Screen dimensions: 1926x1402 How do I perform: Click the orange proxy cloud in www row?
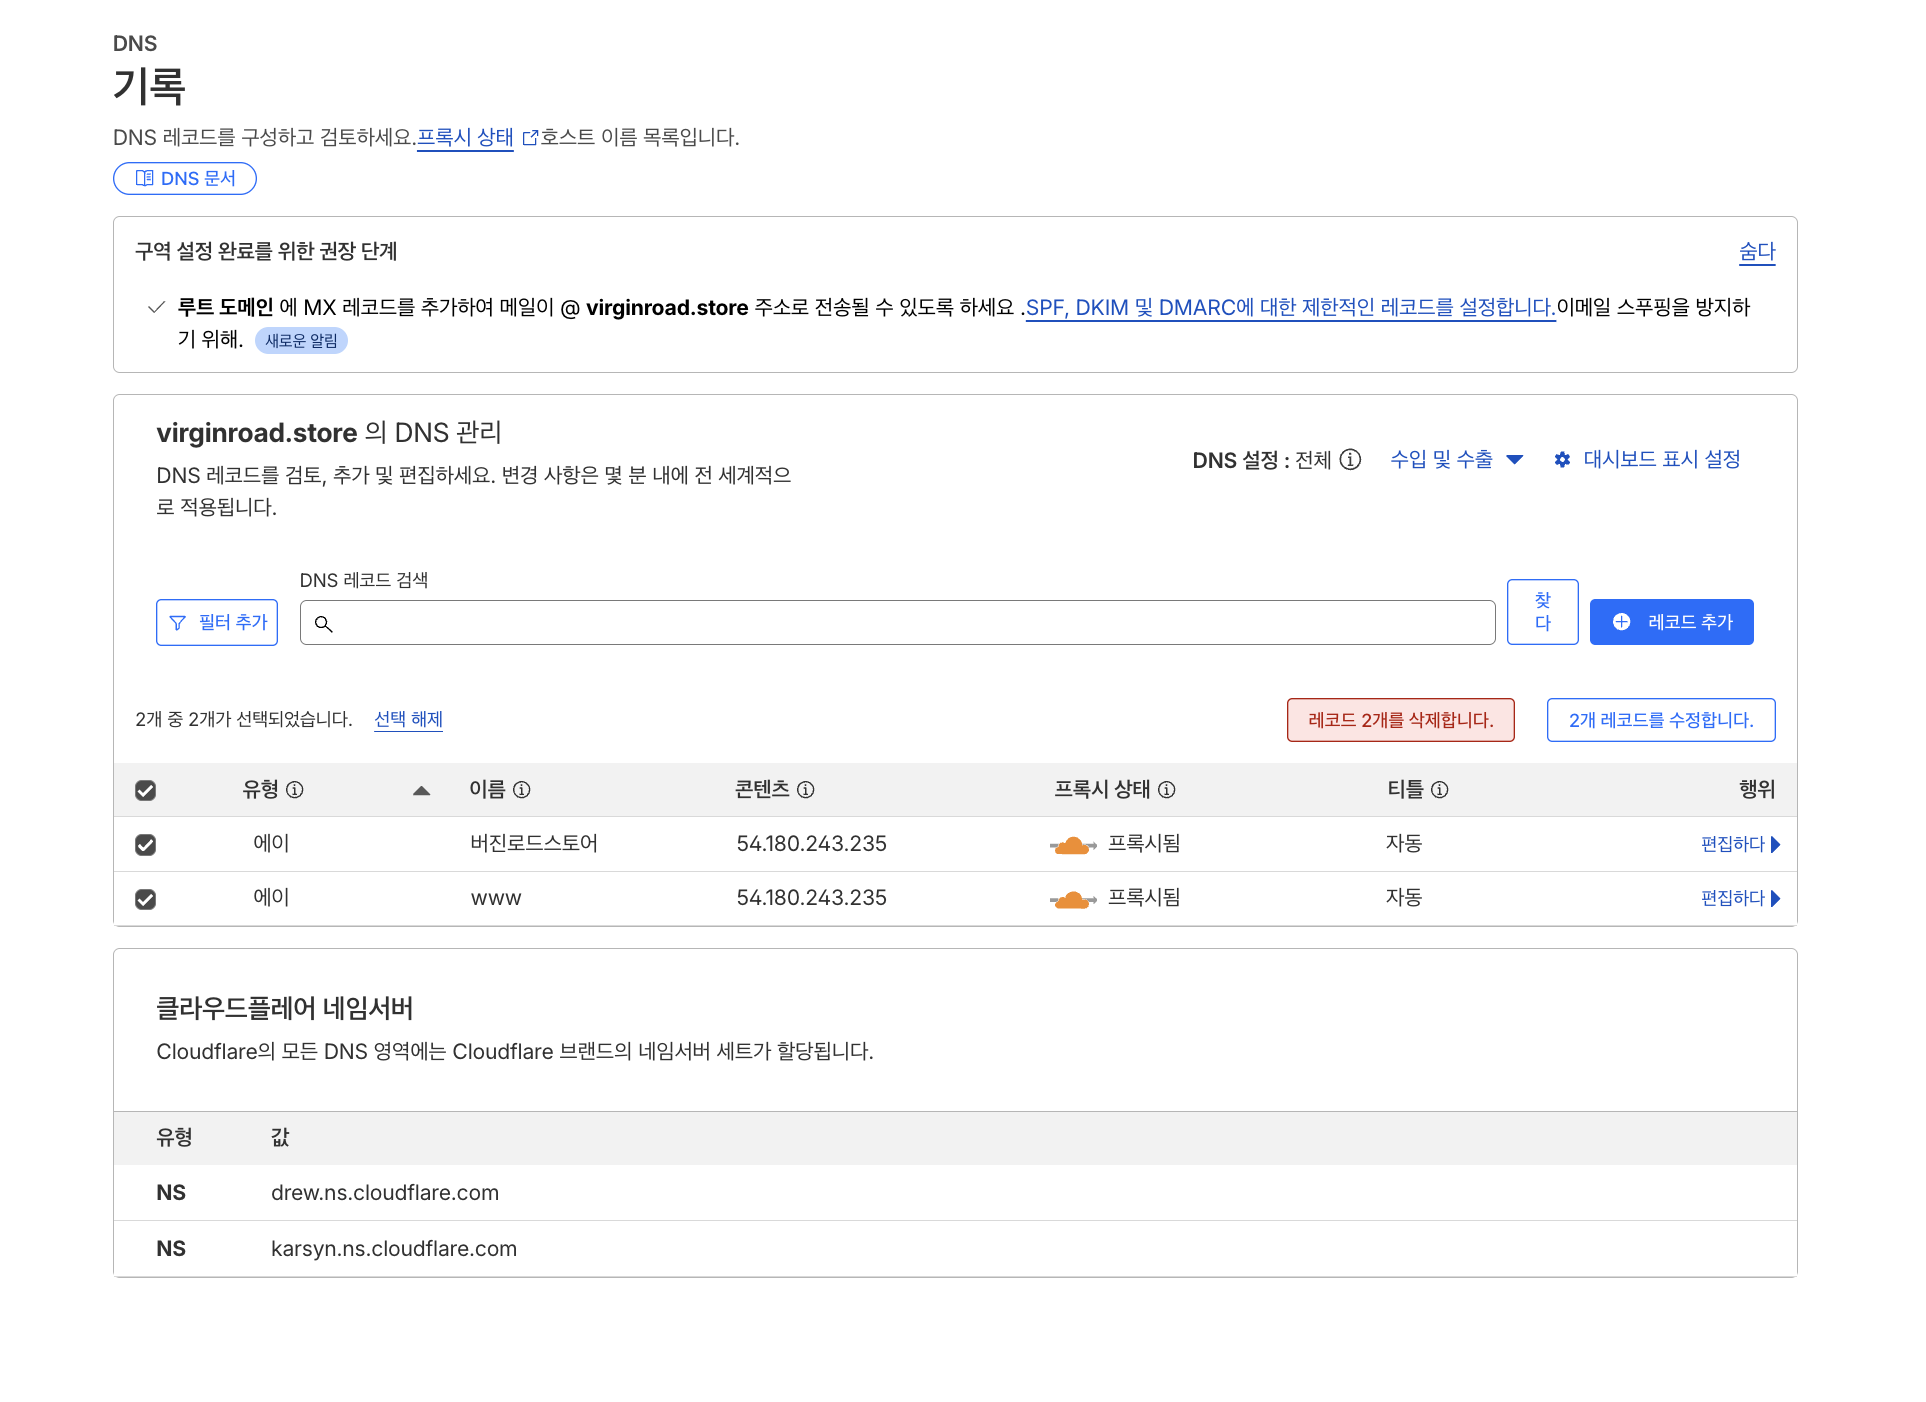click(1072, 899)
